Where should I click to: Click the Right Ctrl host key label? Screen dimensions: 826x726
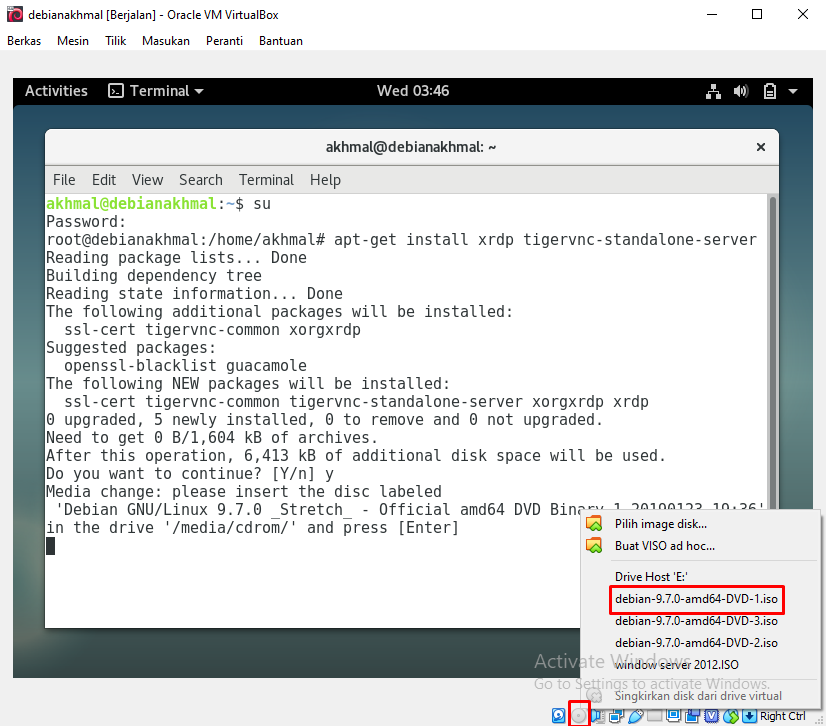(x=782, y=716)
